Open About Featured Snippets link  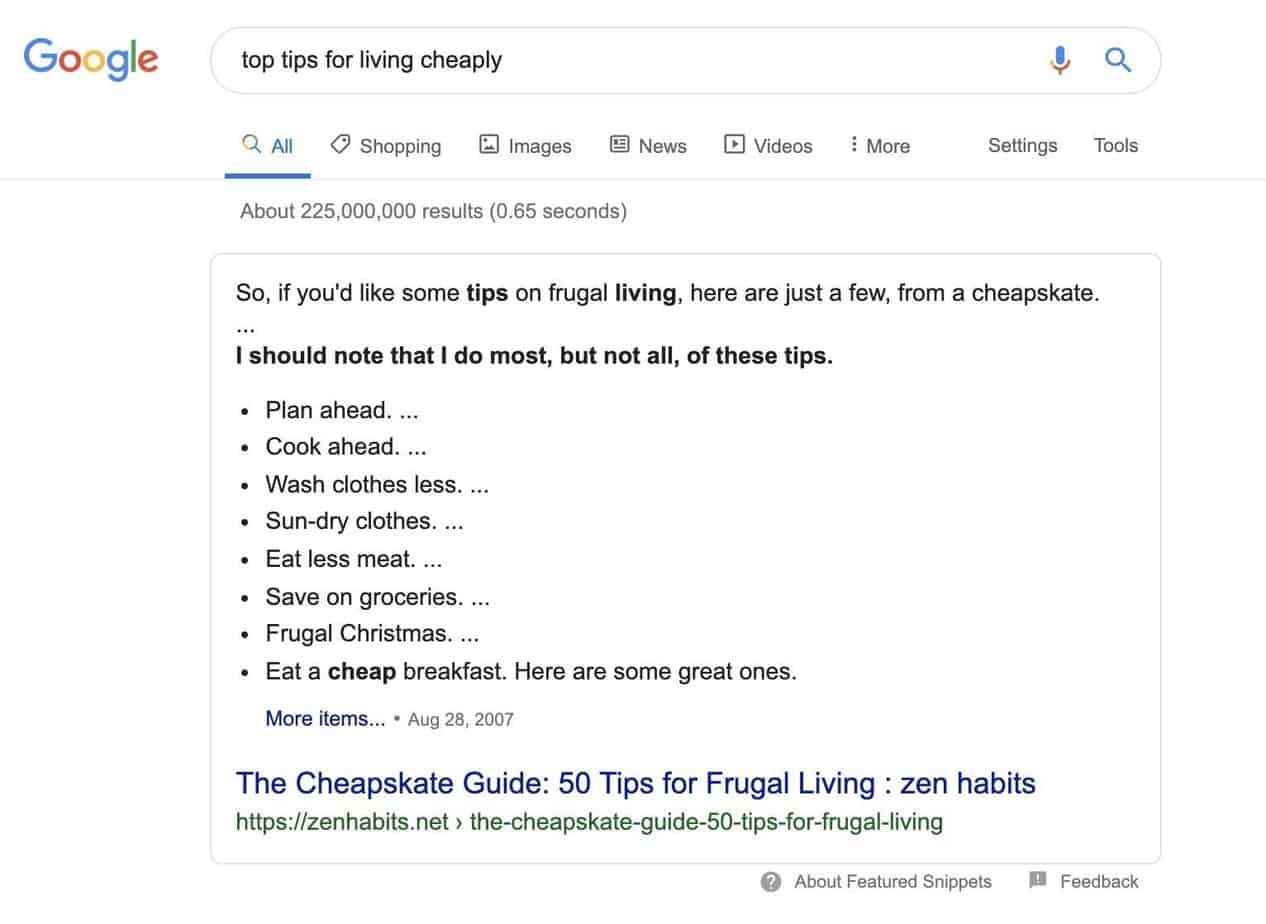click(892, 881)
